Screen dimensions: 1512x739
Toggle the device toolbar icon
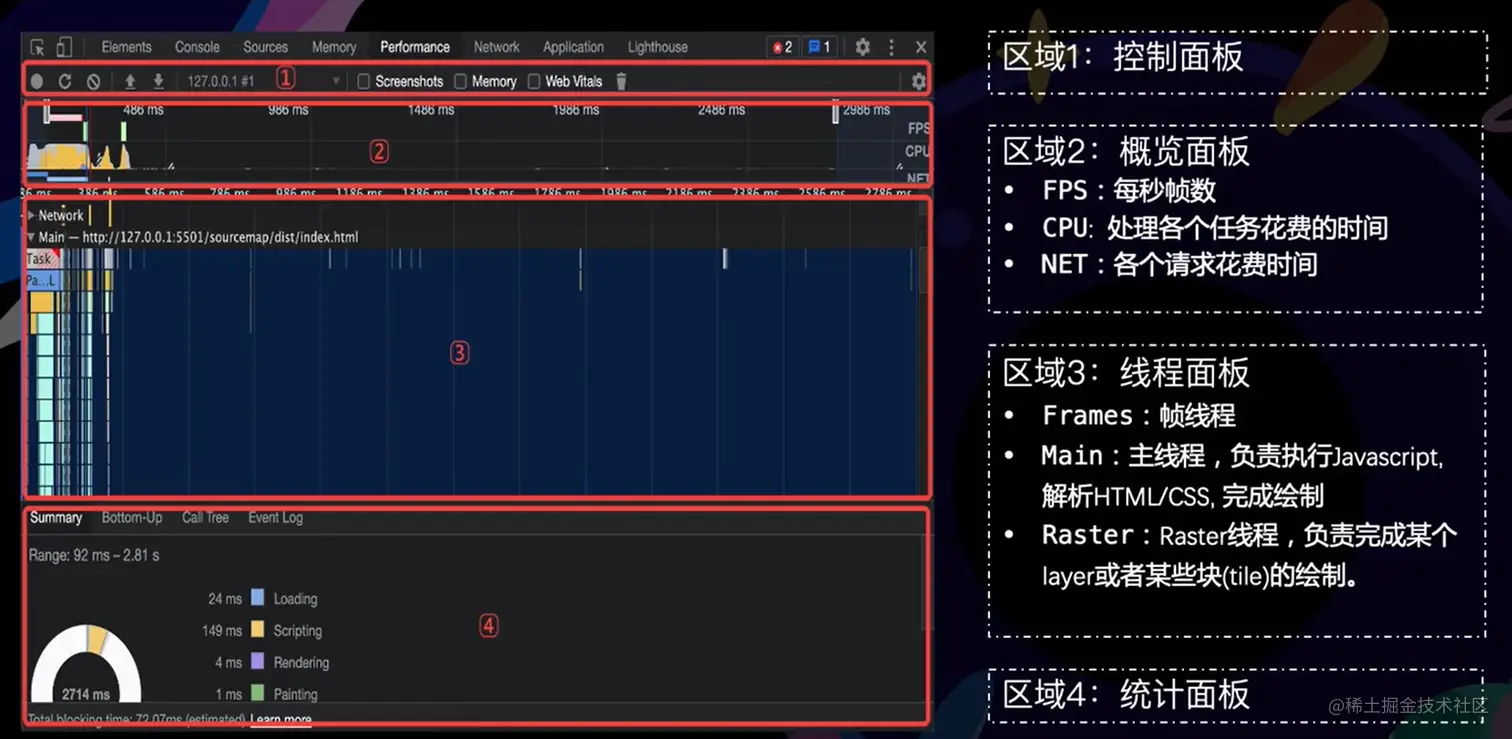tap(63, 47)
